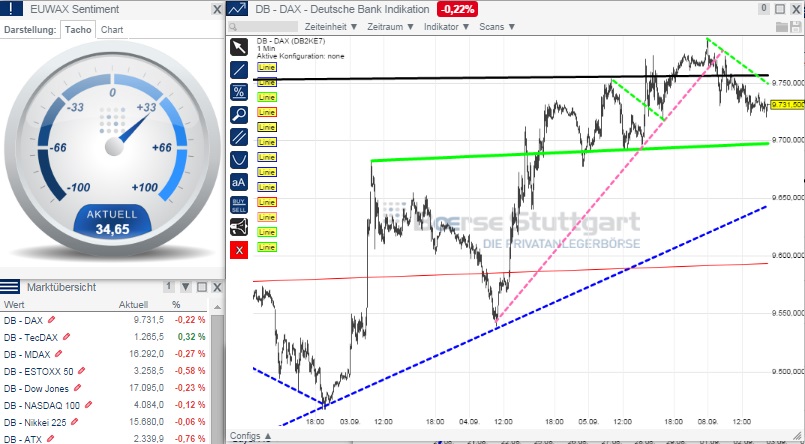Edit the DB - ATX row pencil icon
This screenshot has width=805, height=444.
click(x=50, y=439)
